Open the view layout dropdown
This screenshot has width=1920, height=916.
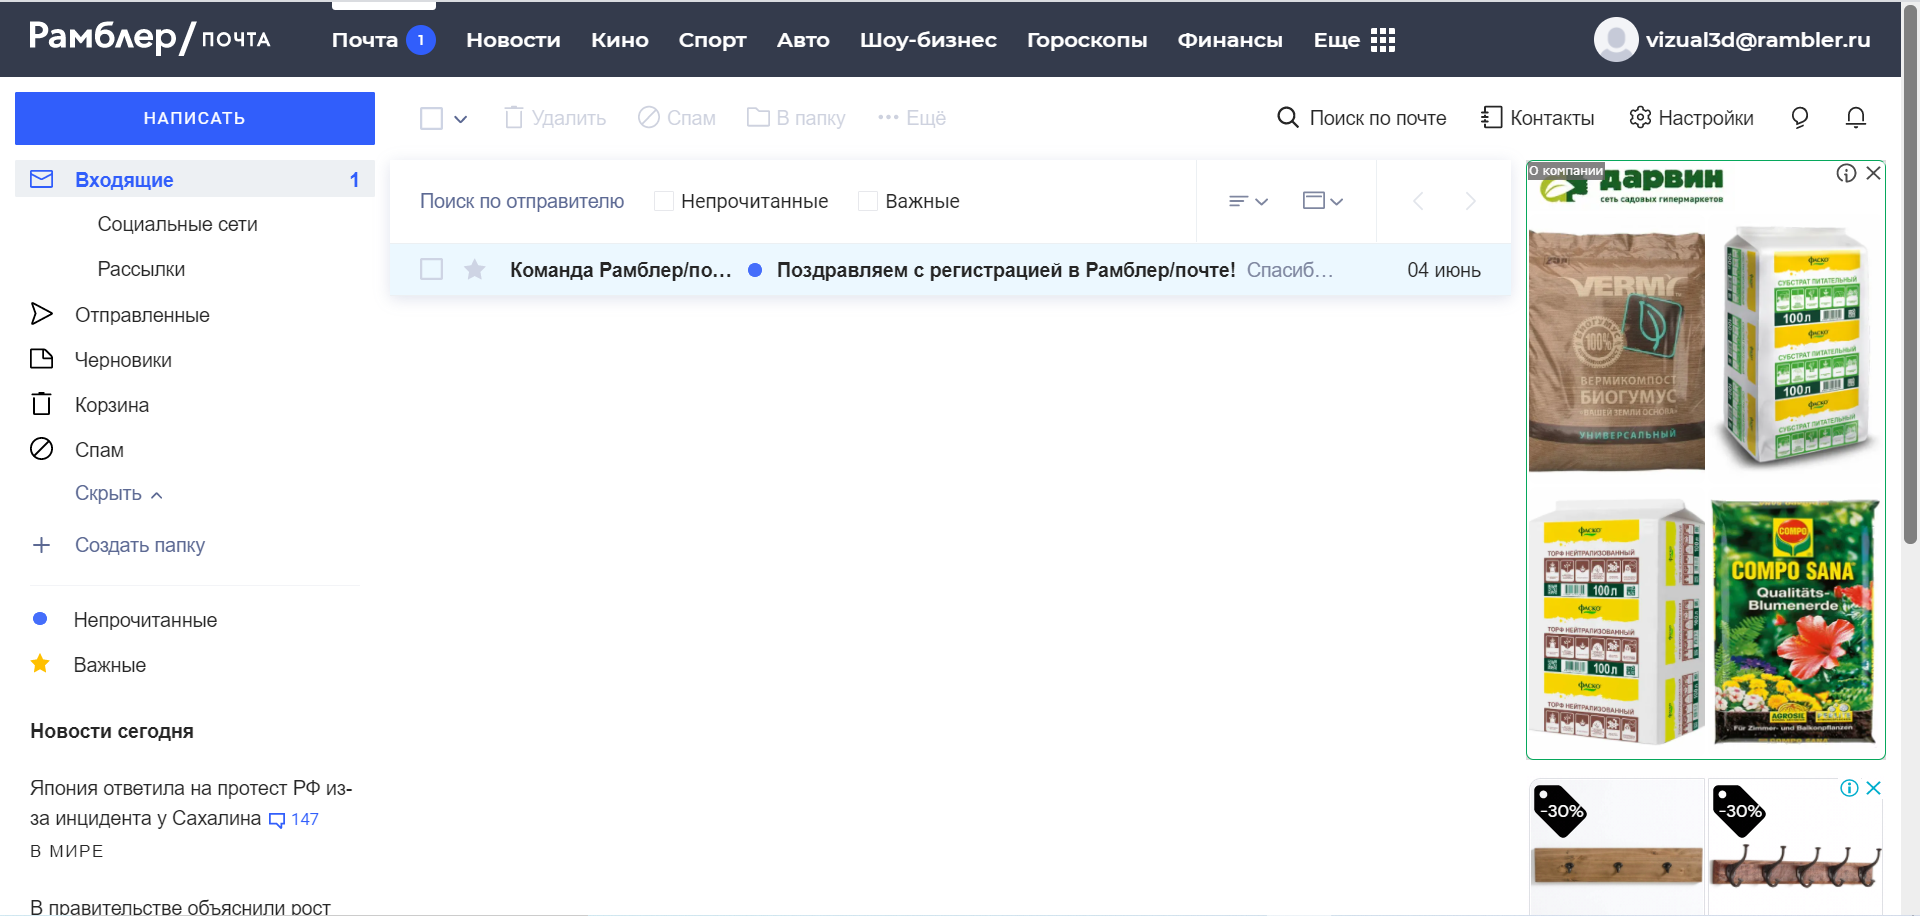pyautogui.click(x=1322, y=201)
